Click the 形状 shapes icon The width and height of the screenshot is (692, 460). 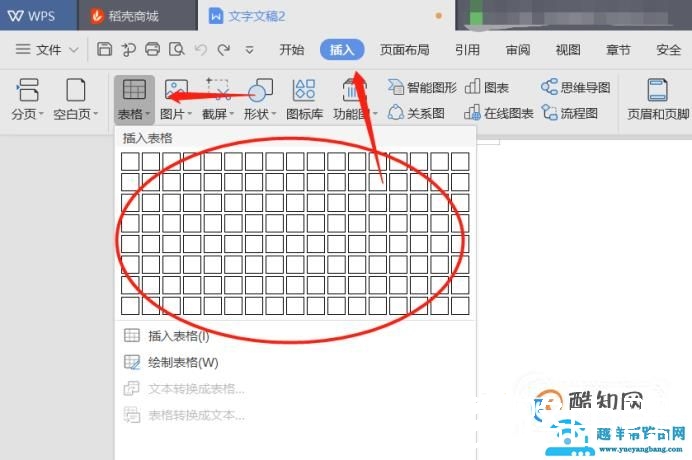click(x=260, y=90)
